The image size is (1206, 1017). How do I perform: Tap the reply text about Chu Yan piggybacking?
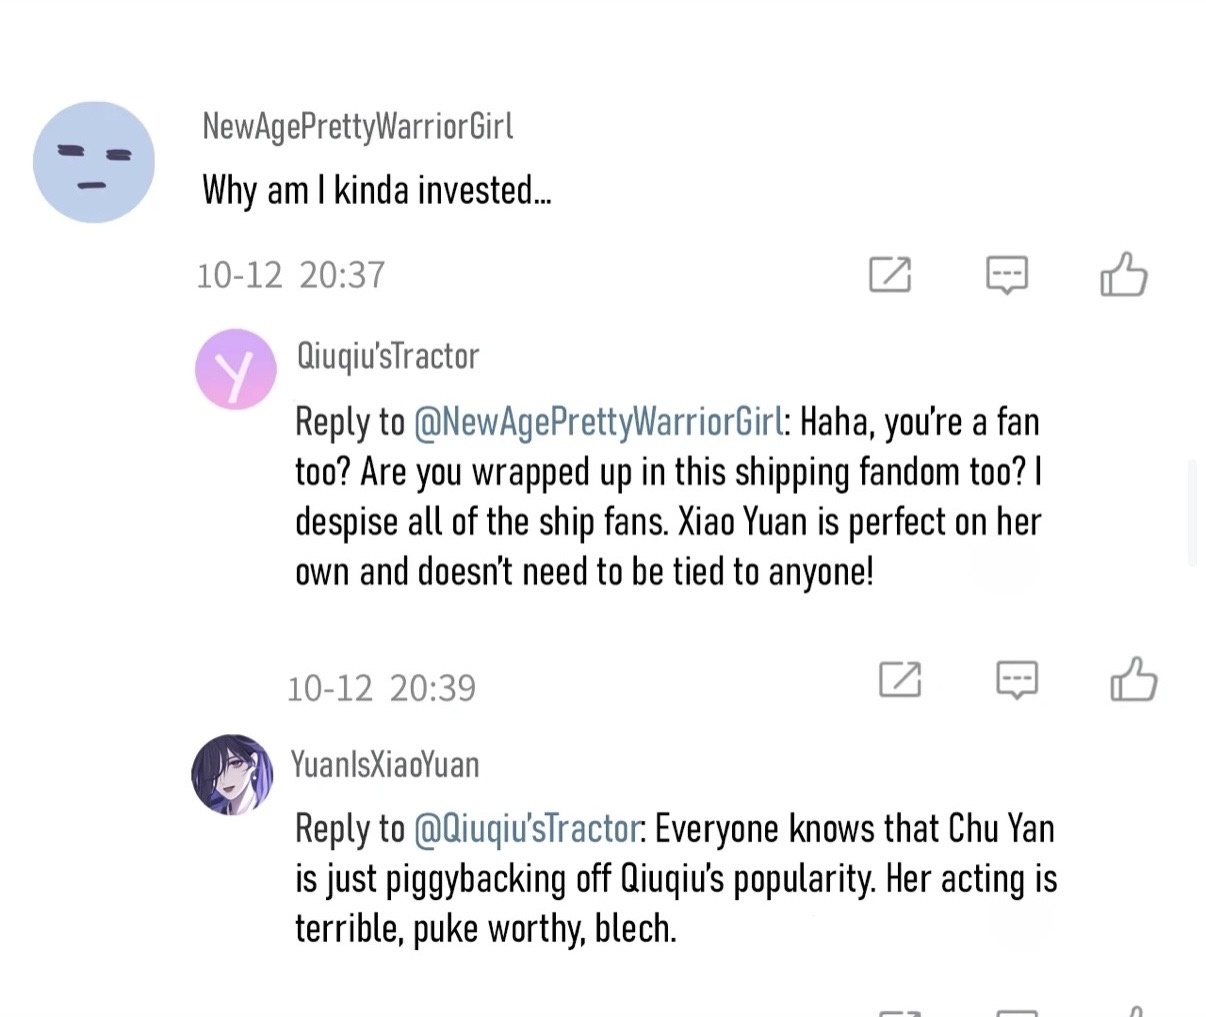click(675, 879)
